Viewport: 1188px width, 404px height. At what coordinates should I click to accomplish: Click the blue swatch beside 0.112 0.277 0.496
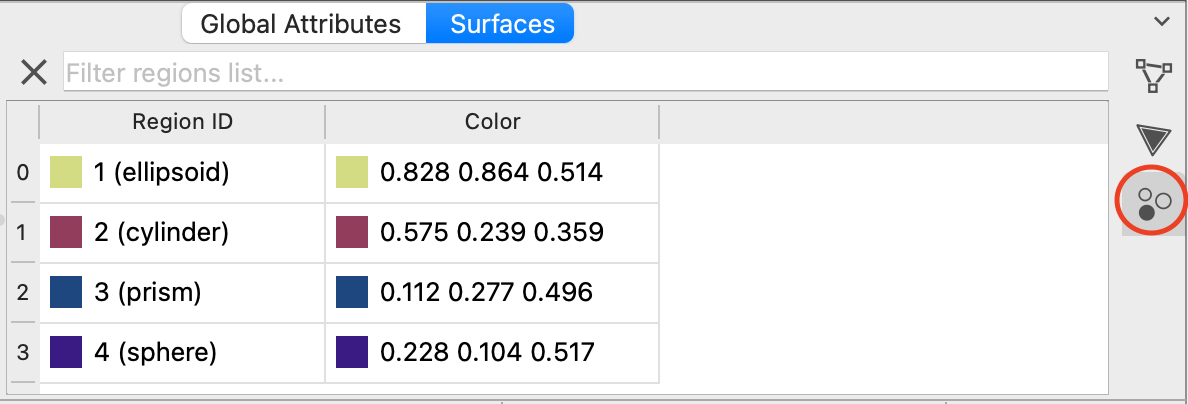[x=352, y=292]
